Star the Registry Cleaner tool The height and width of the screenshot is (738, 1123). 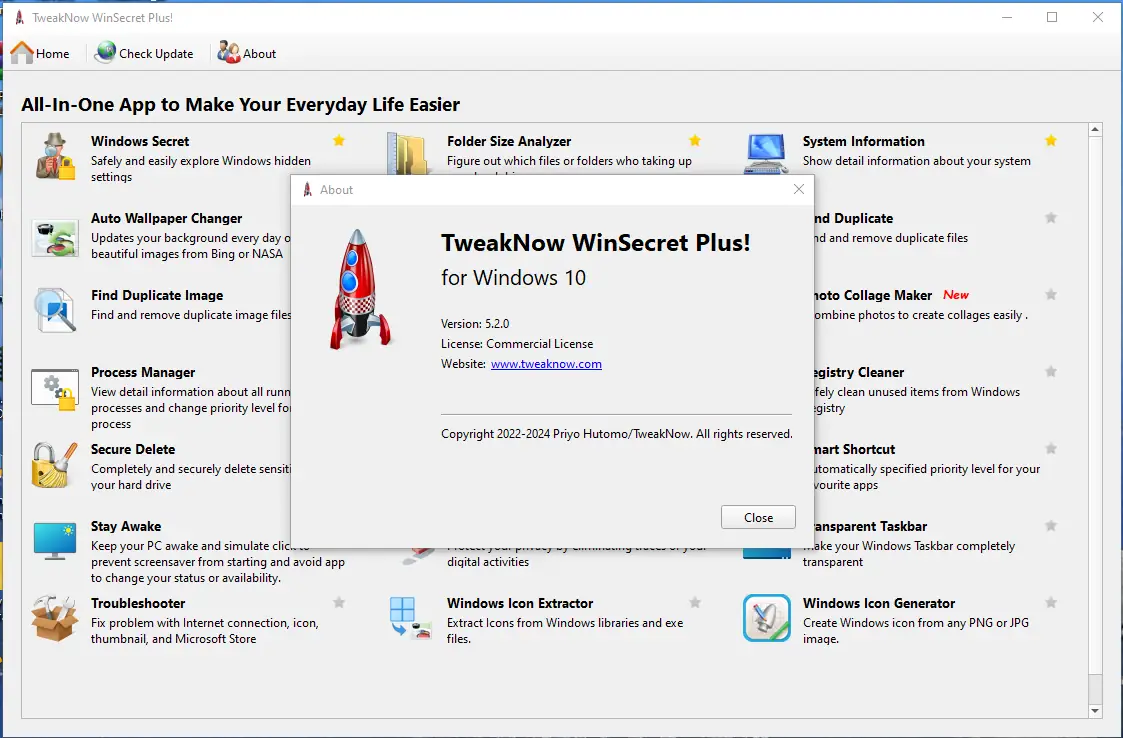tap(1051, 371)
